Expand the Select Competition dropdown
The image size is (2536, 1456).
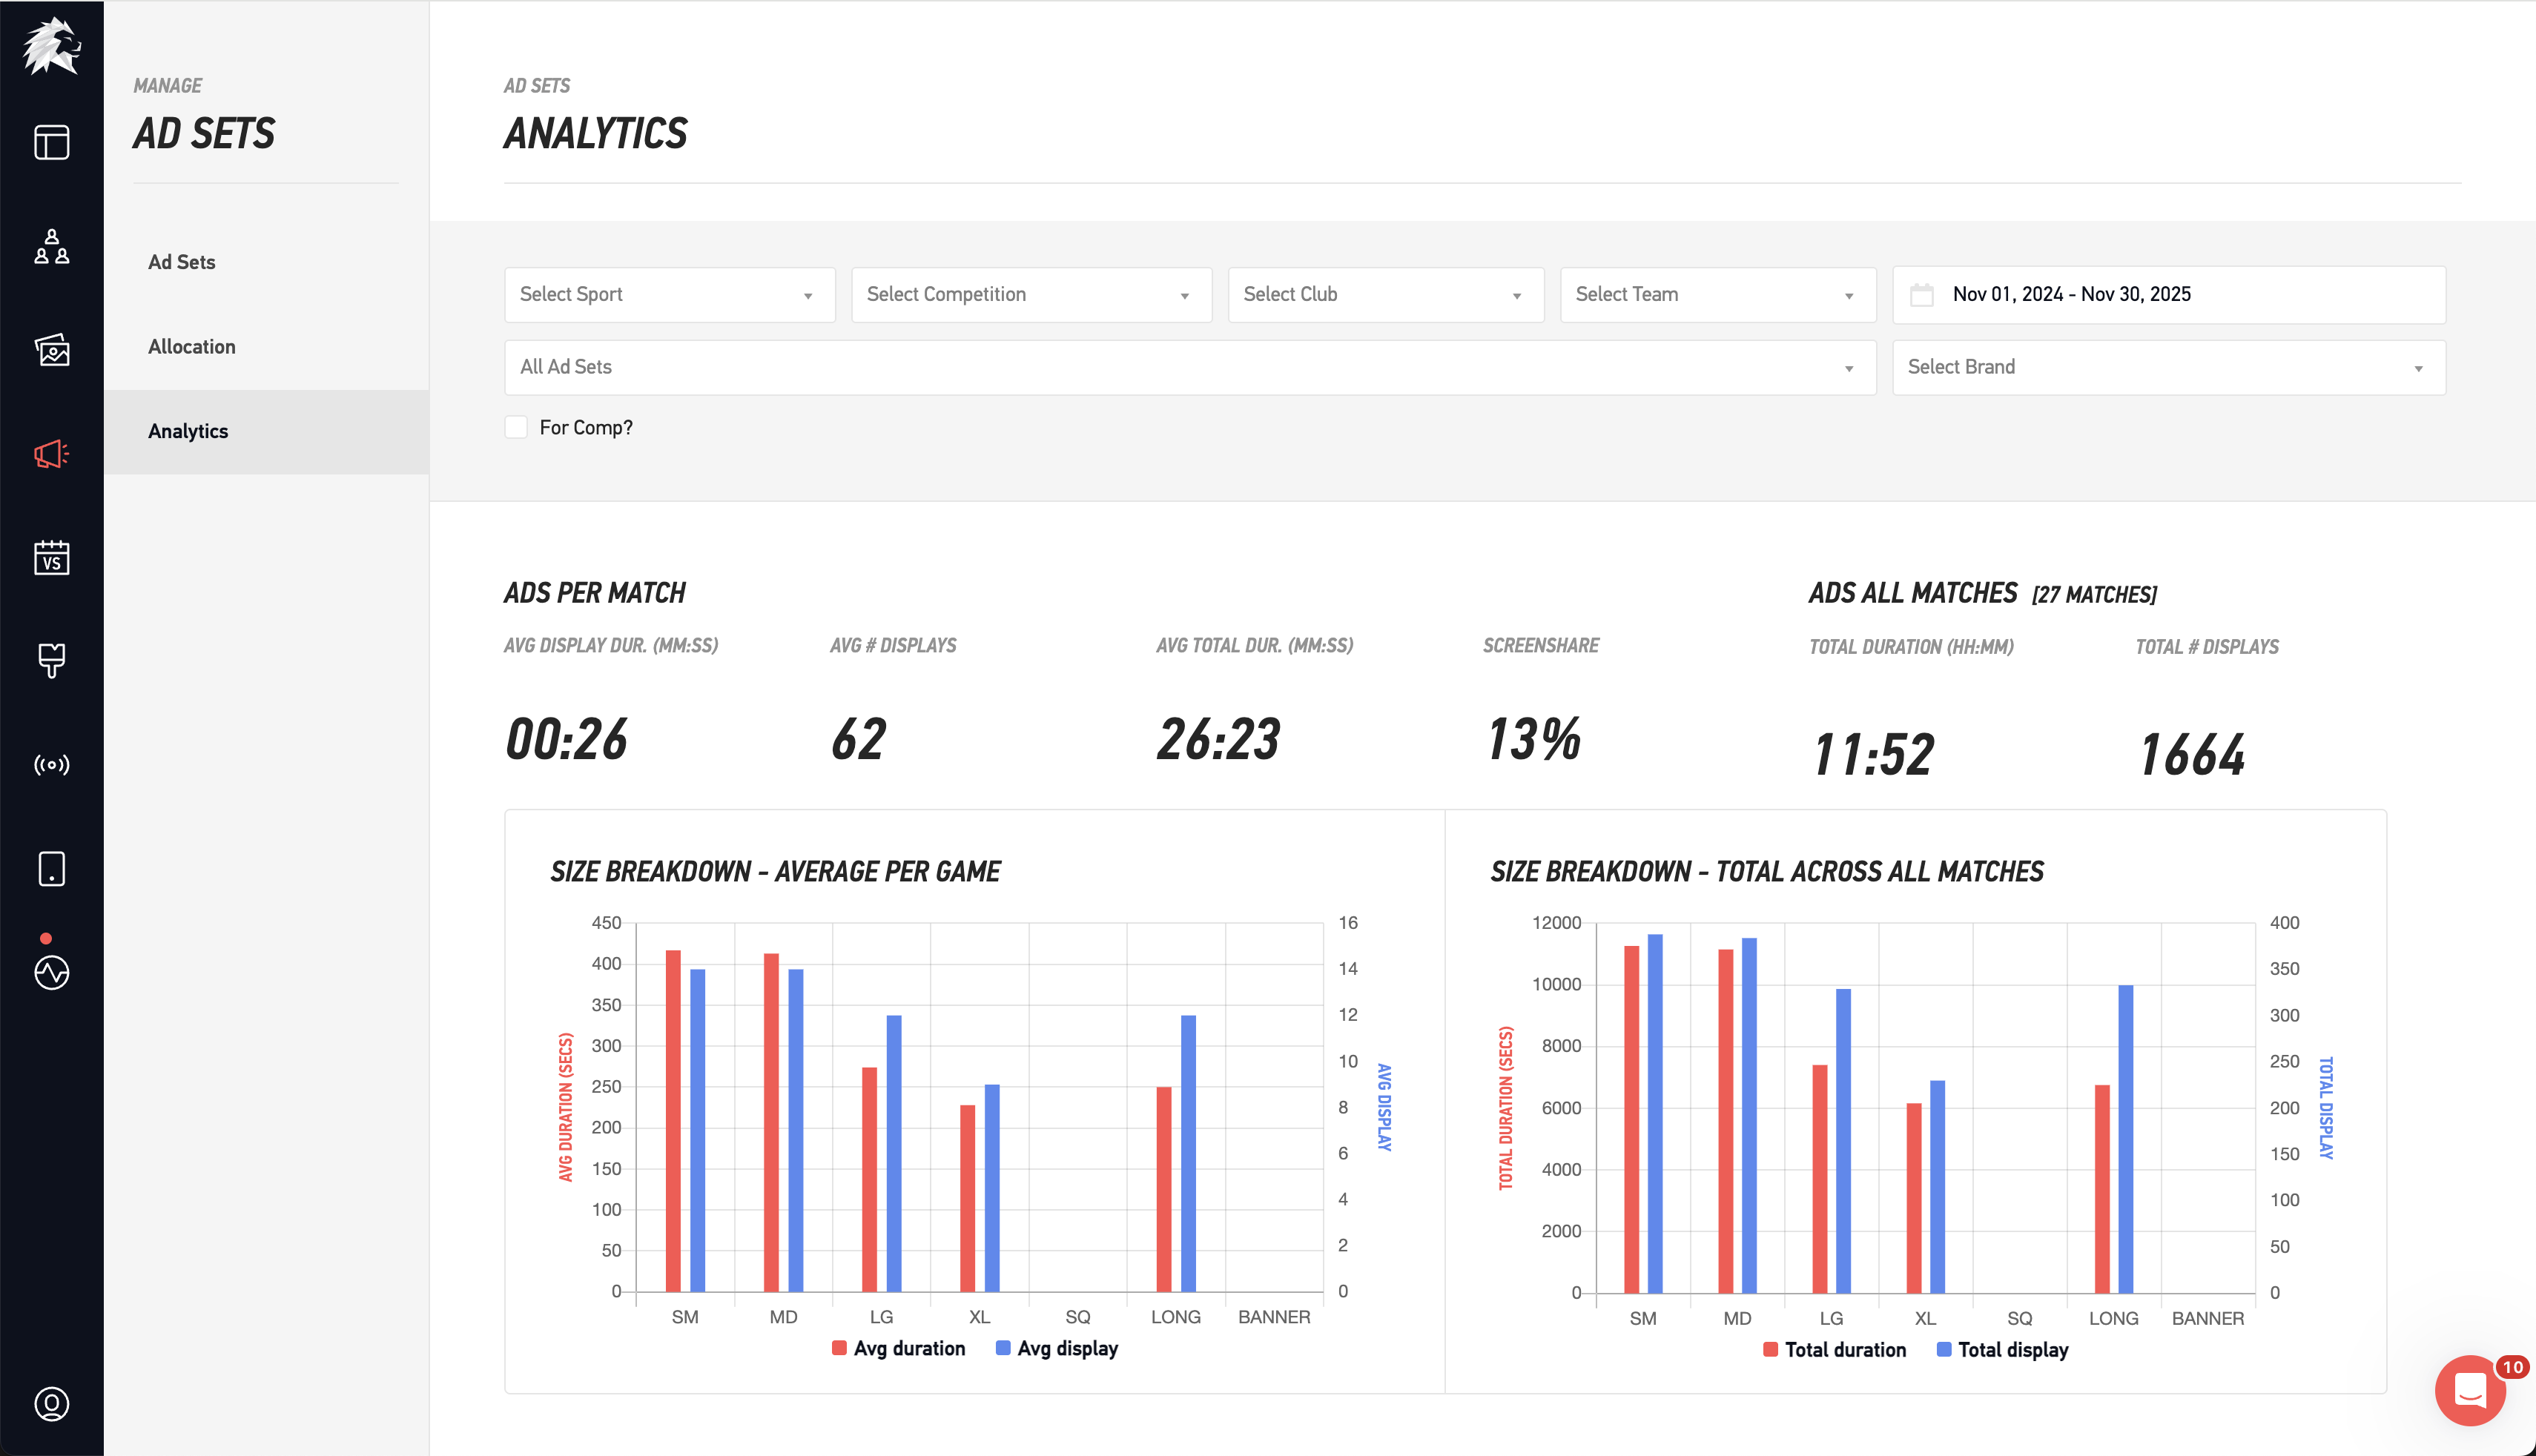point(1031,294)
